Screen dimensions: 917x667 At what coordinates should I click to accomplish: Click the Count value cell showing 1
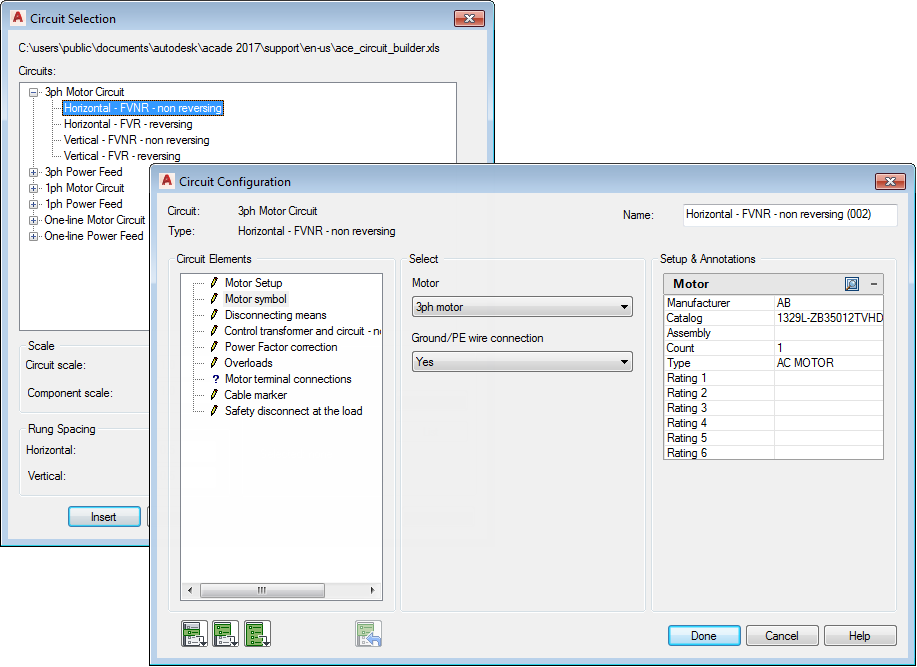tap(829, 348)
